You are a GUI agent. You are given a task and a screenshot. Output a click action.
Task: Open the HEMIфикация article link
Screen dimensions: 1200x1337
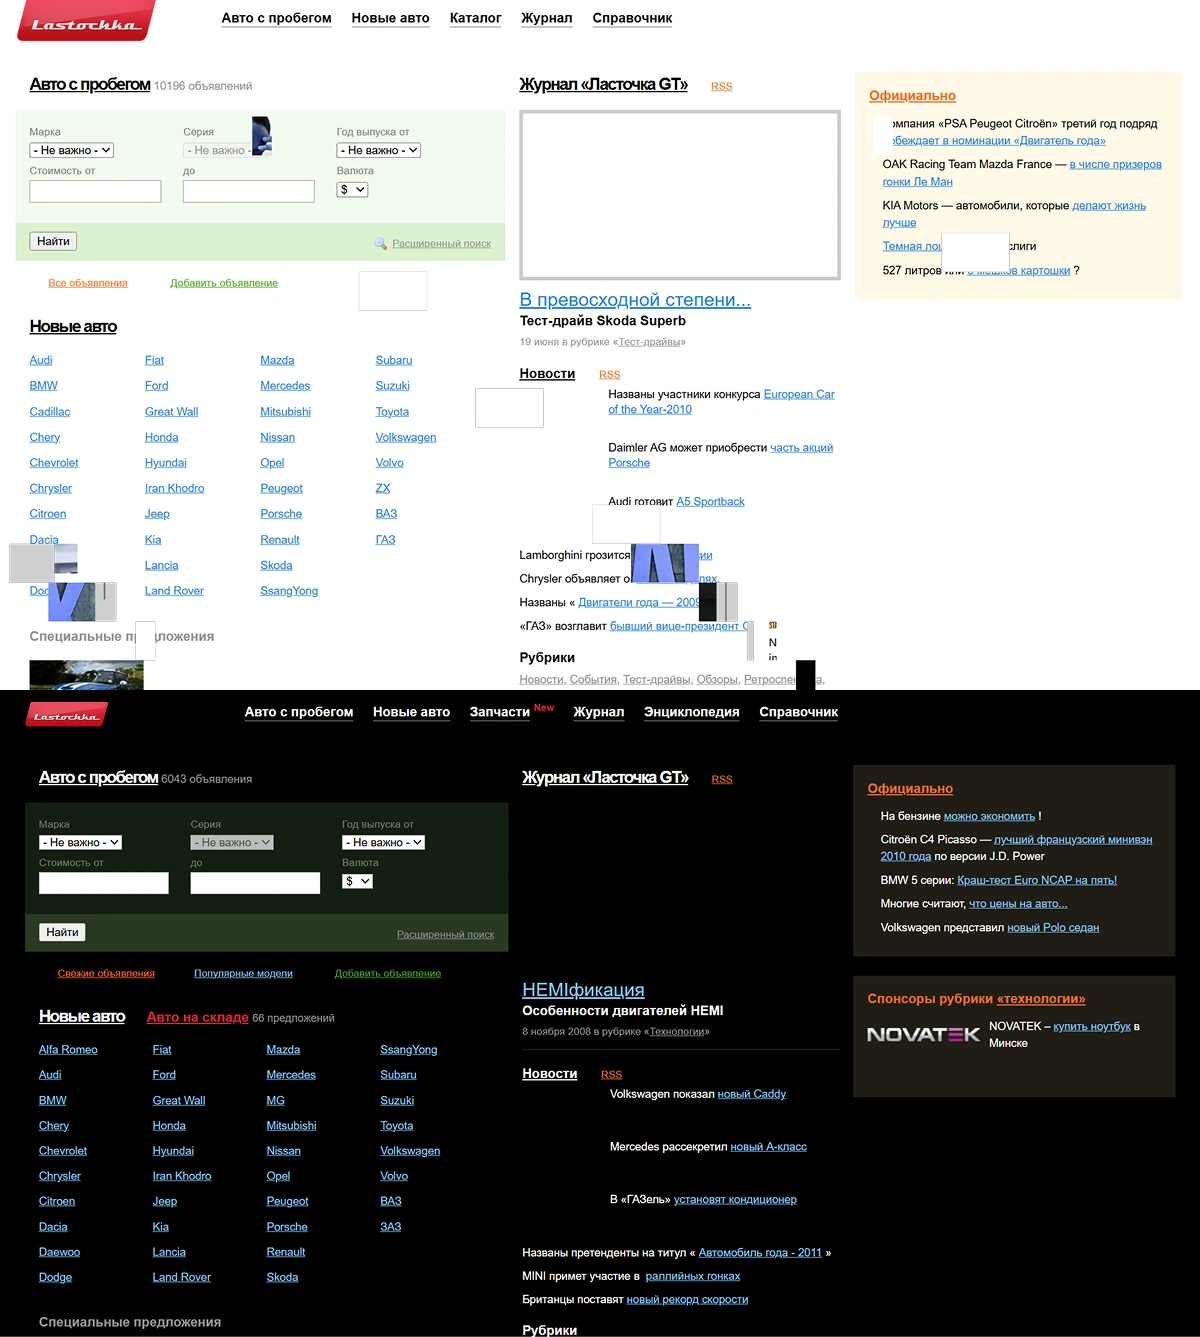[583, 990]
